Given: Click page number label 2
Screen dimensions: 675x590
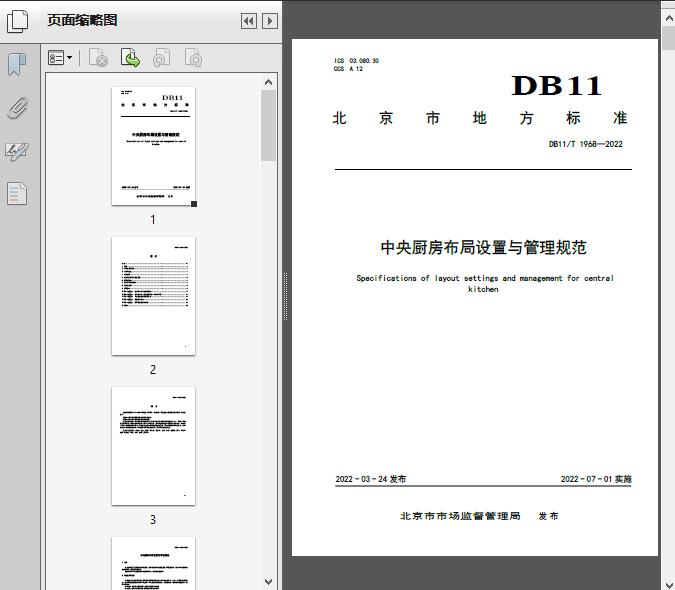Looking at the screenshot, I should (153, 369).
